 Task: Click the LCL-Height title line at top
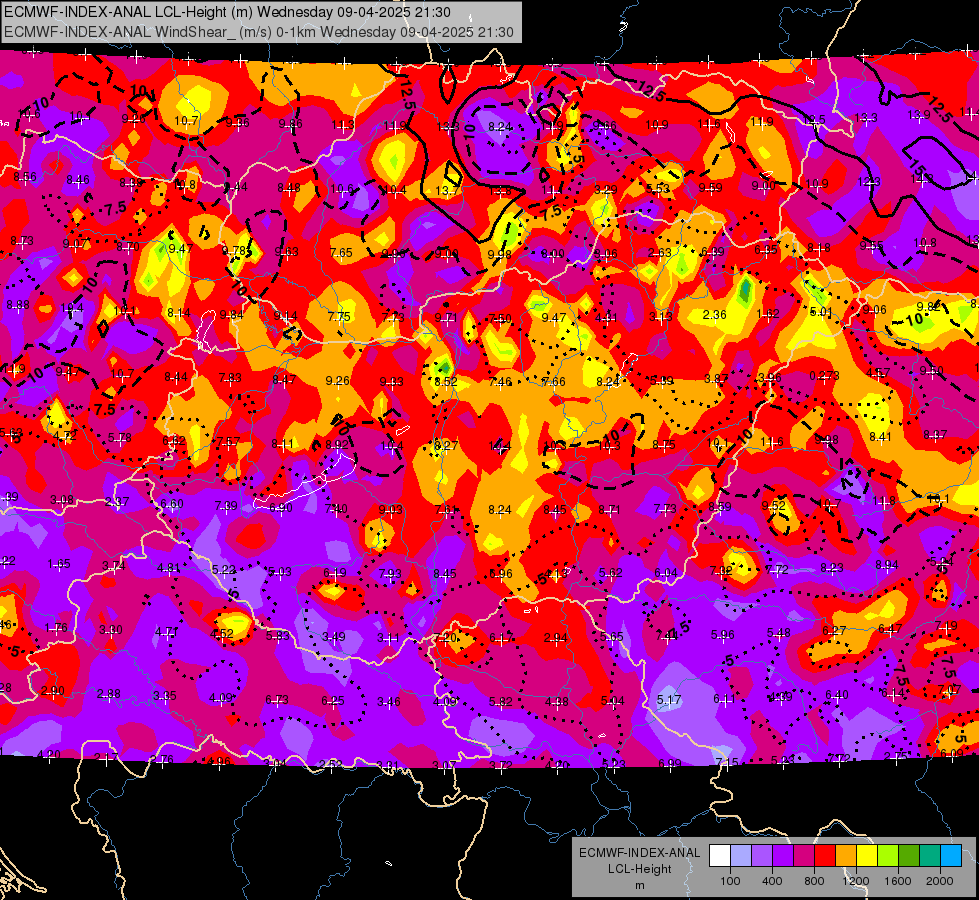(227, 12)
